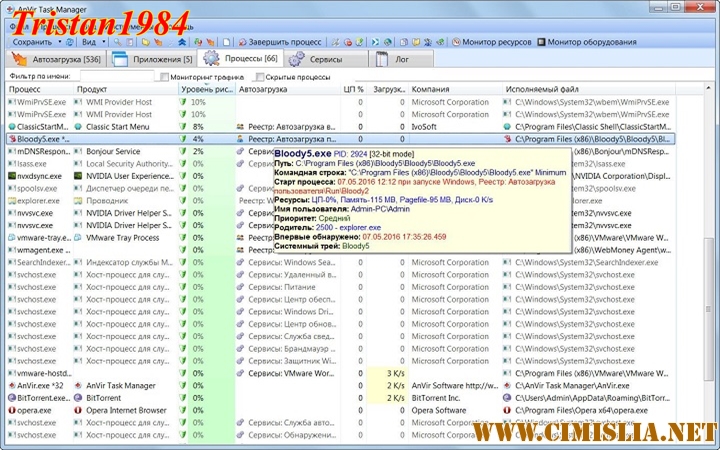The width and height of the screenshot is (720, 450).
Task: Click the security shield for Bloody5.exe
Action: click(183, 139)
